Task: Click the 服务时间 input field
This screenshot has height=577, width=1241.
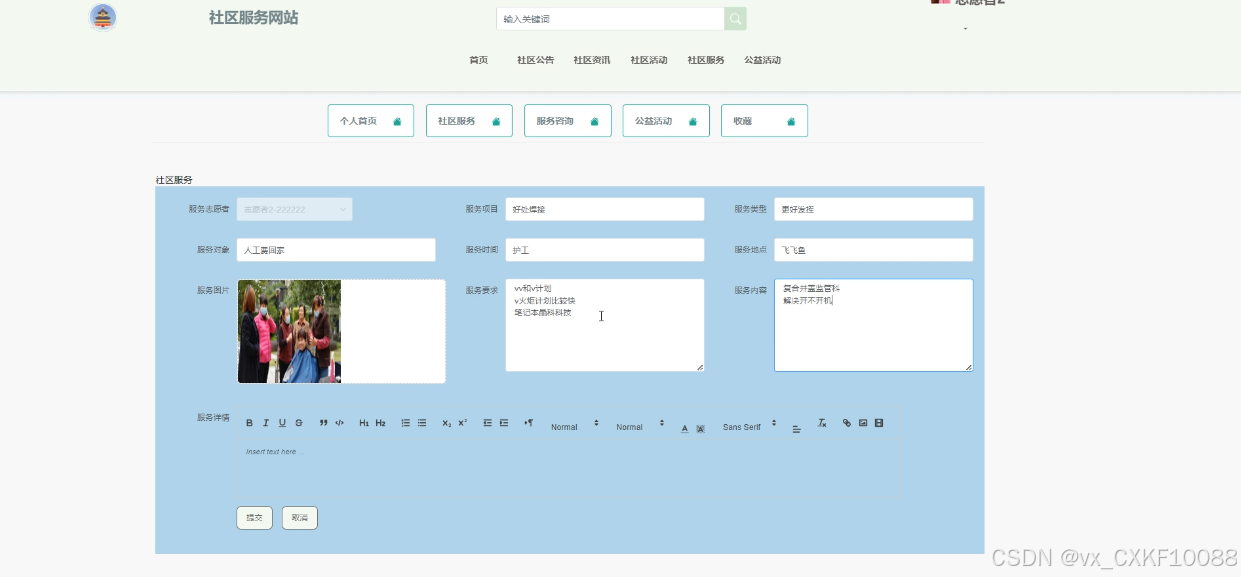Action: 605,250
